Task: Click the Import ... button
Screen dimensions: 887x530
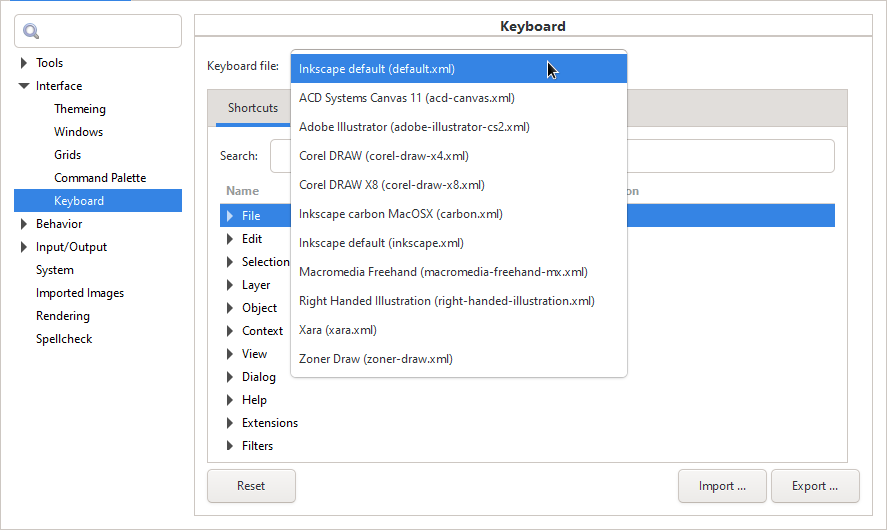Action: coord(722,486)
